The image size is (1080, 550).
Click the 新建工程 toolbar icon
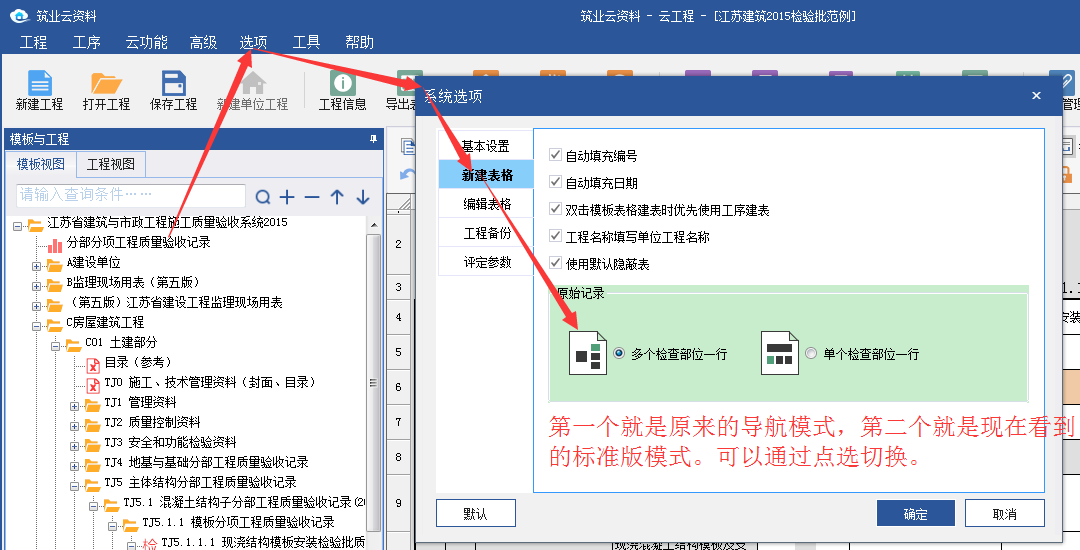tap(39, 85)
